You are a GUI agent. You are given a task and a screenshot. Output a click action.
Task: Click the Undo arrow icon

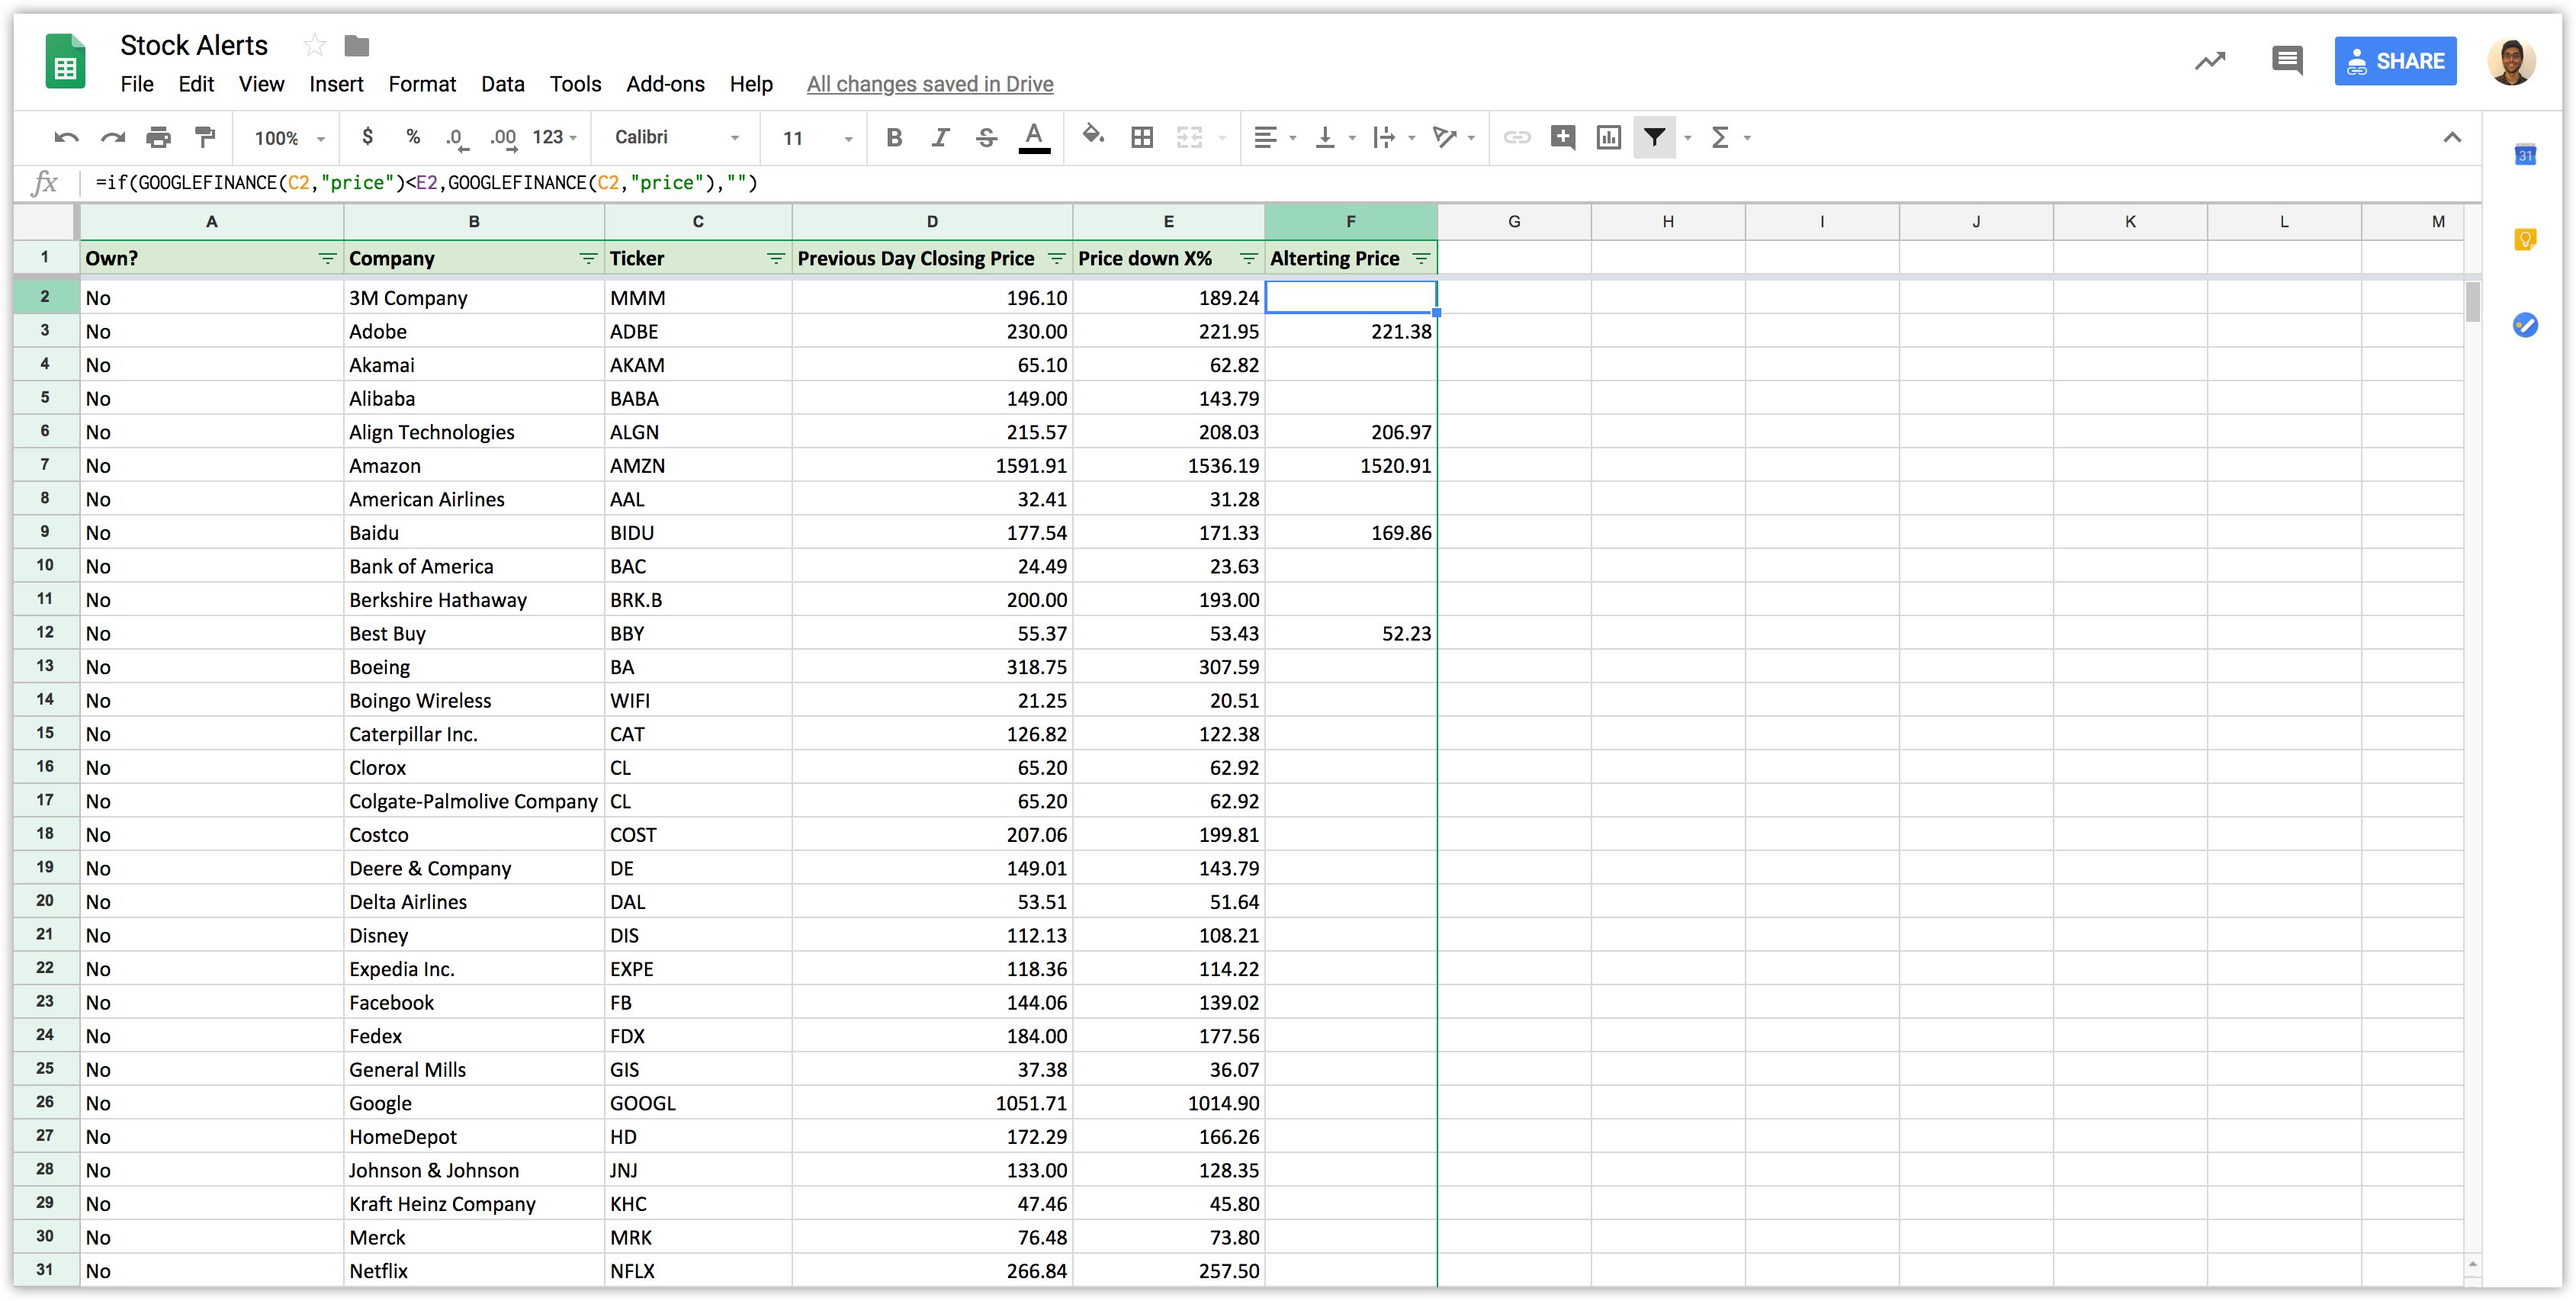66,138
